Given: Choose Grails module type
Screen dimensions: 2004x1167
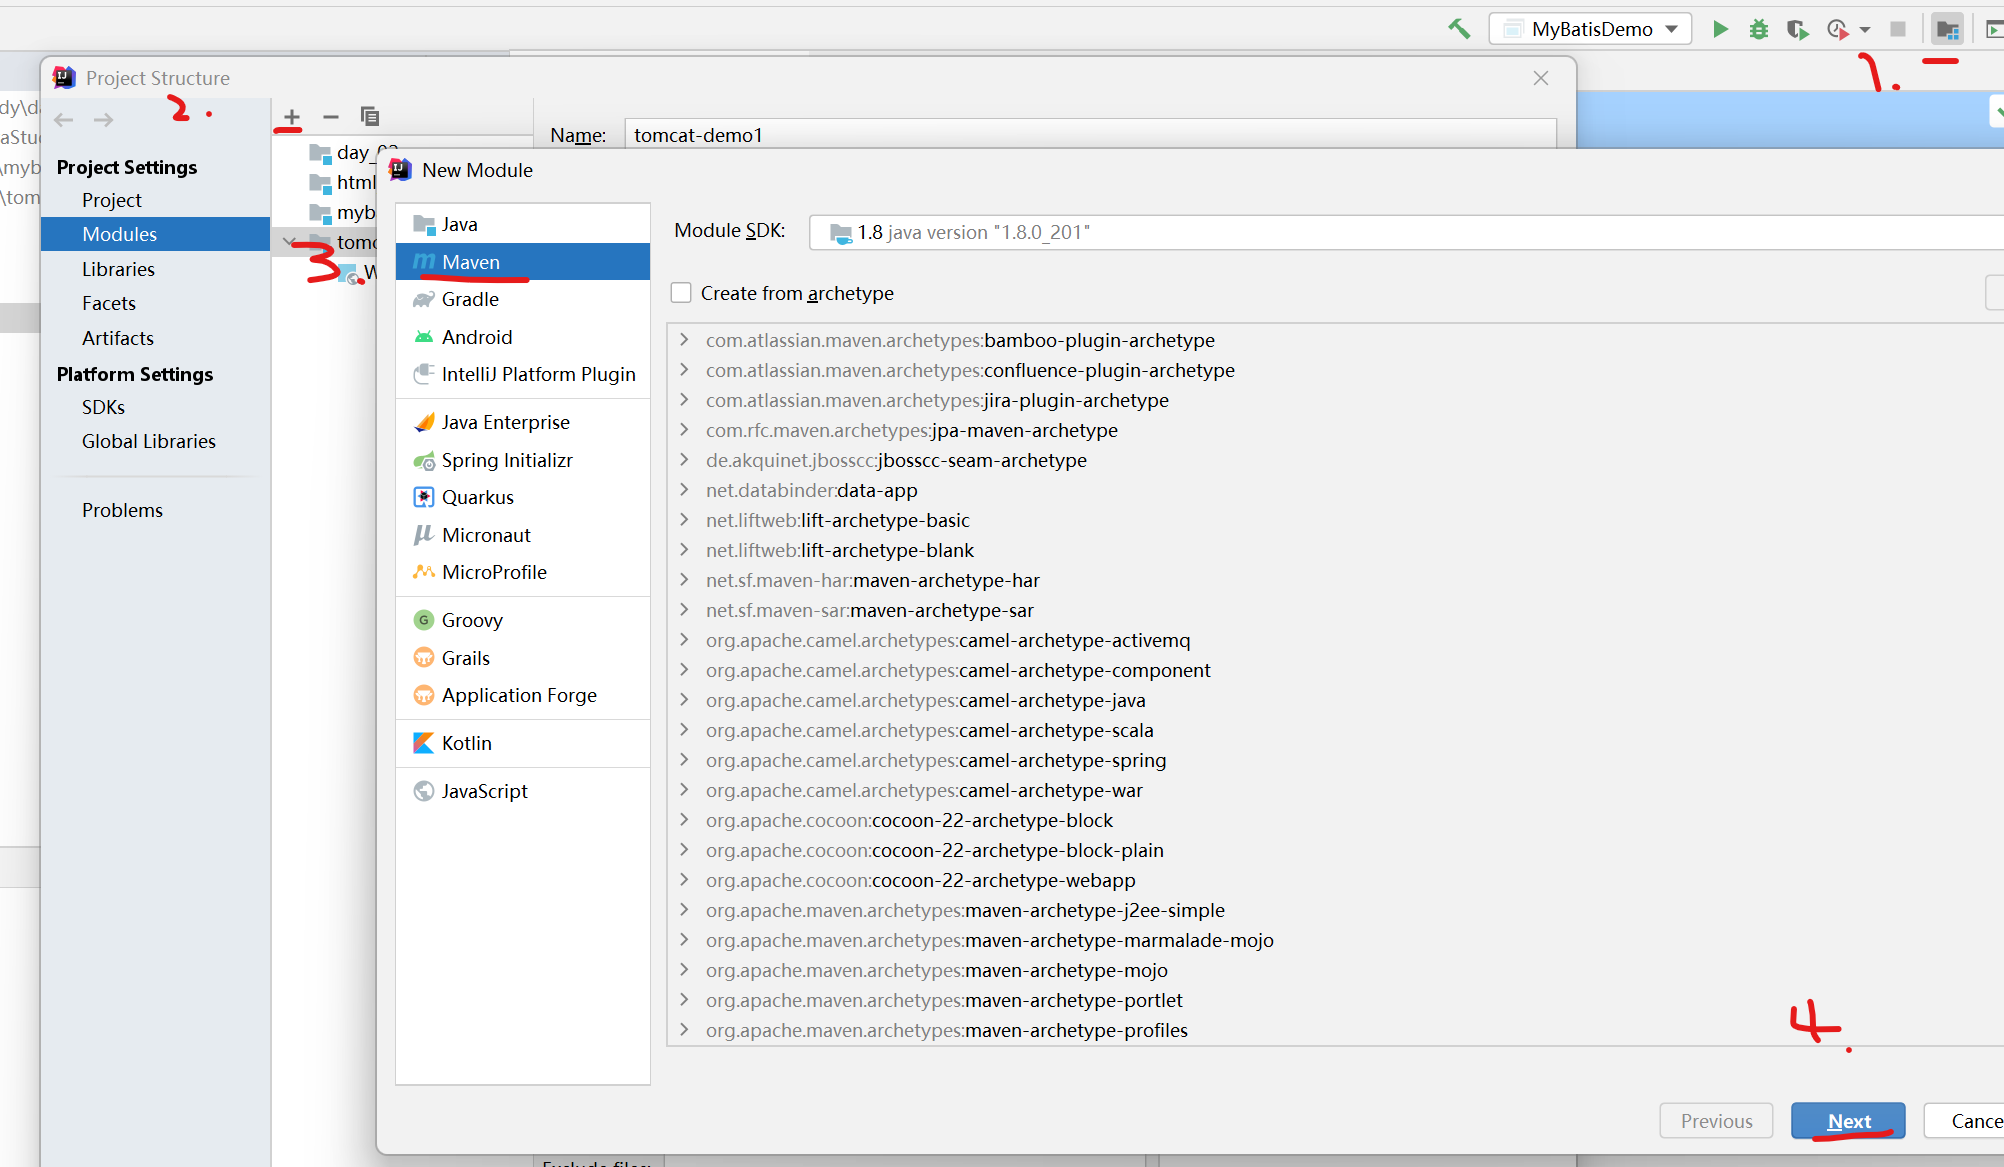Looking at the screenshot, I should (x=523, y=658).
